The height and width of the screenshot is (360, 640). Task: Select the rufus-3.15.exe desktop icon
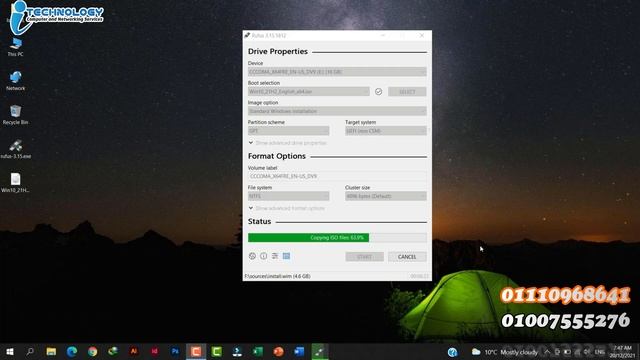16,149
